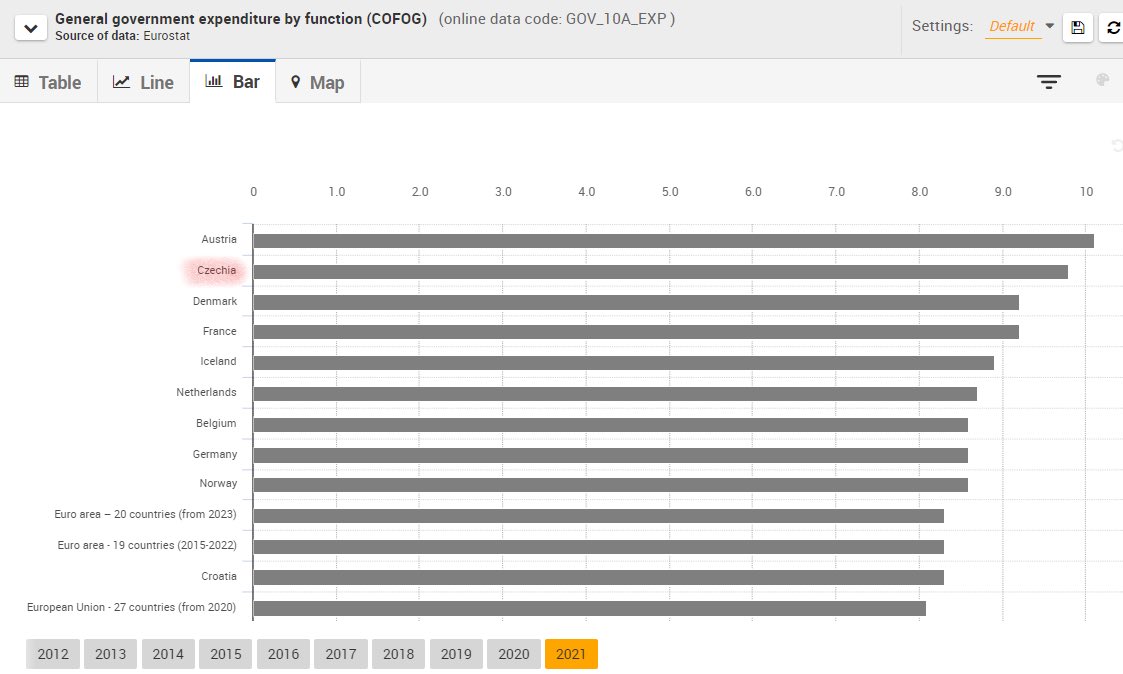Open the Default settings dropdown

point(1021,27)
